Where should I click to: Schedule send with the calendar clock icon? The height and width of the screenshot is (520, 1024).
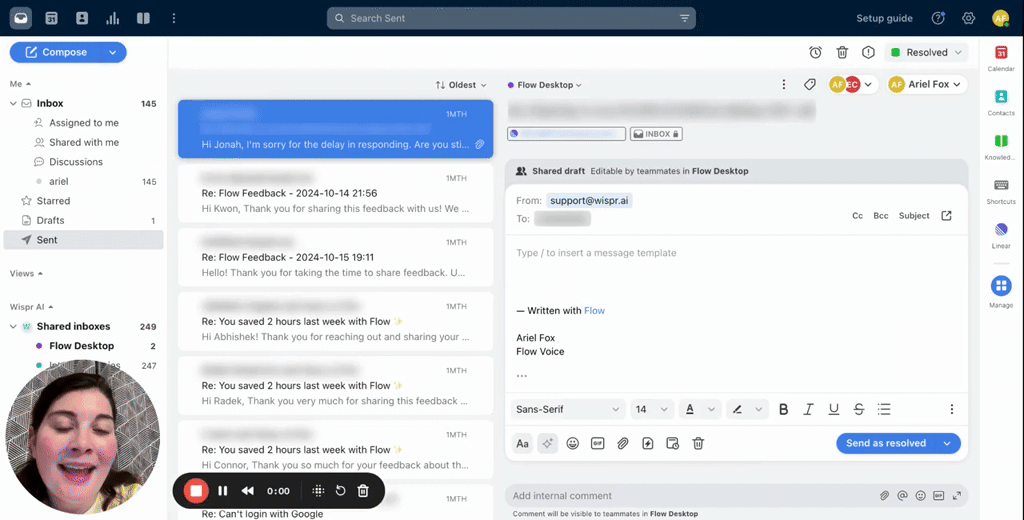[673, 444]
